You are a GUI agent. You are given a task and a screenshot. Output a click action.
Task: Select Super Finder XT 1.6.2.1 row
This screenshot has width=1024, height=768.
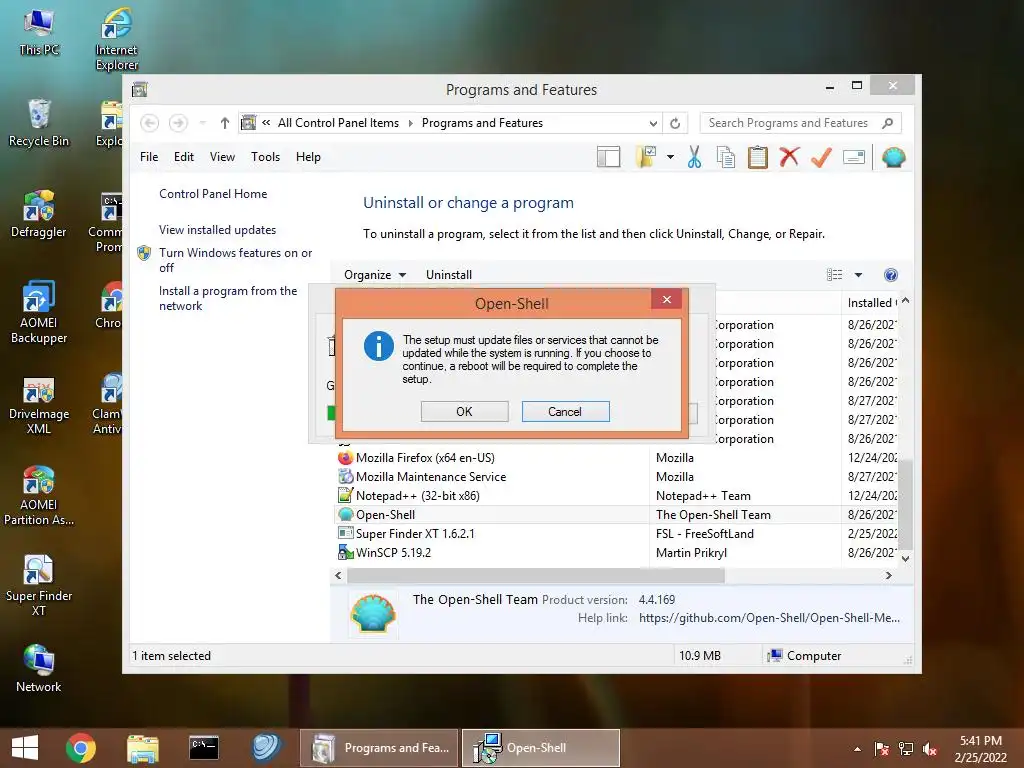click(617, 534)
